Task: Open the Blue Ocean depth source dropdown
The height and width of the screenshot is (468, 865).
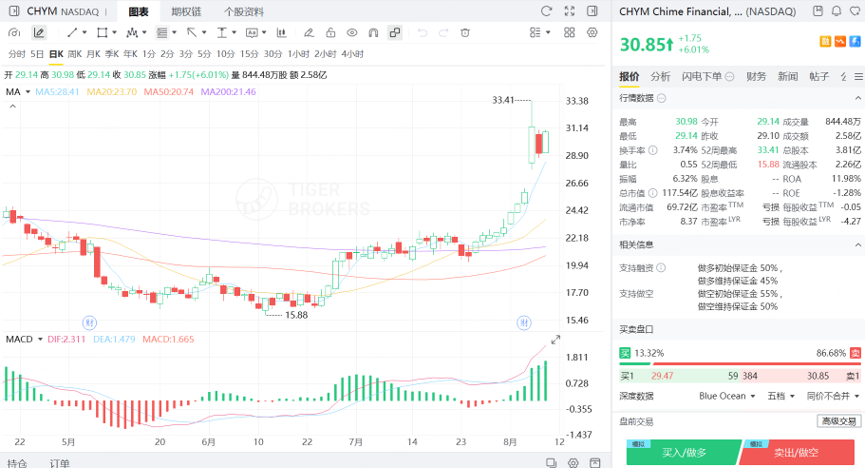Action: click(727, 396)
